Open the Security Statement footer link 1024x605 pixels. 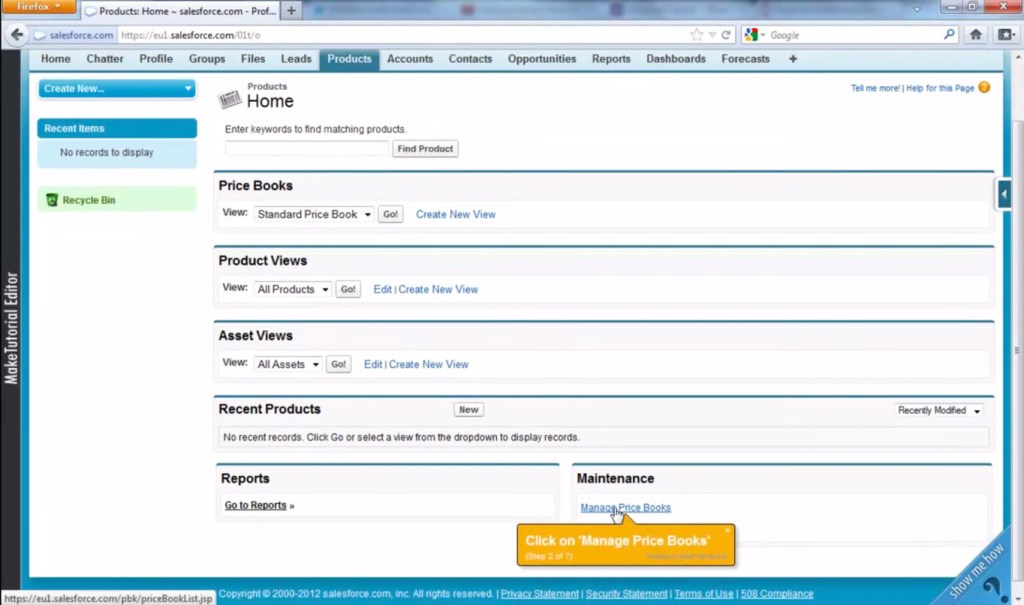point(626,594)
